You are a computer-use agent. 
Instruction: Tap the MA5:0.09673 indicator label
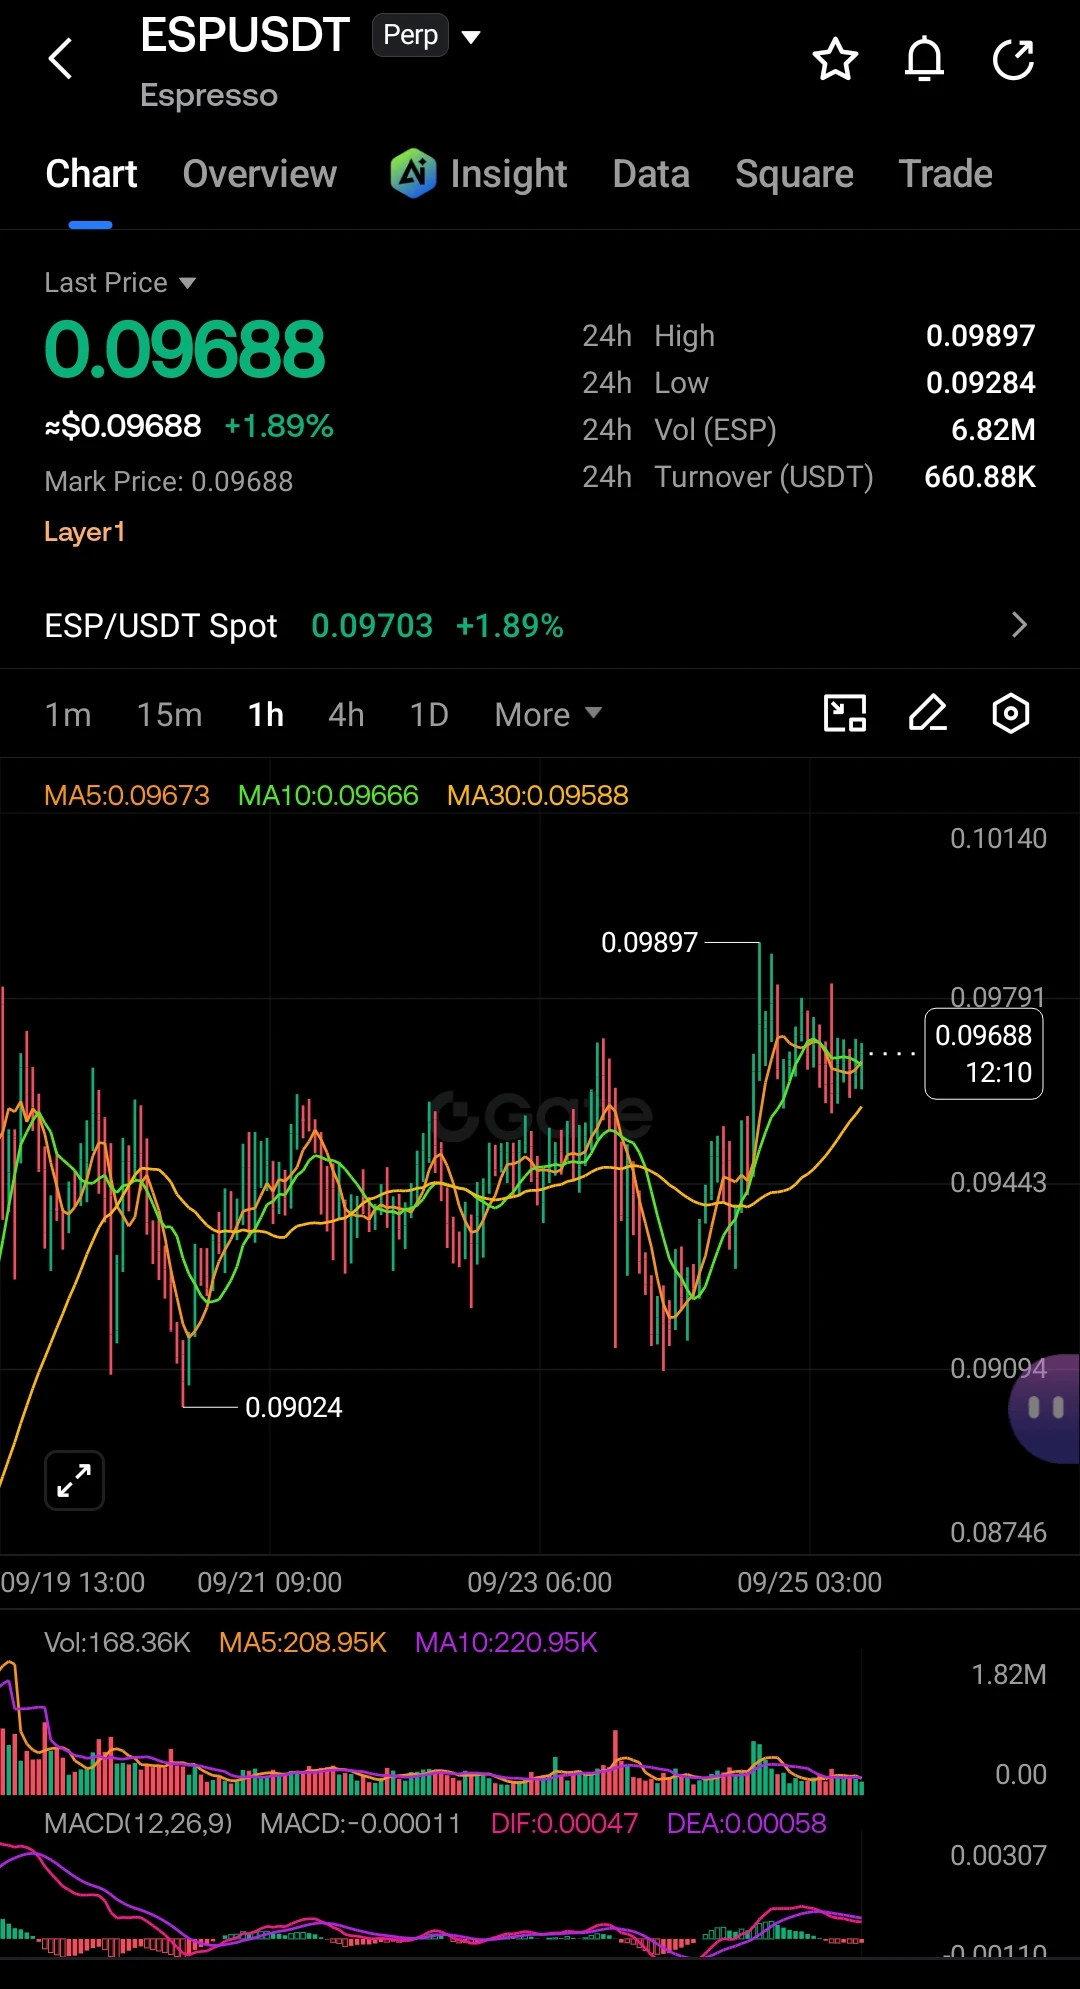(x=127, y=795)
